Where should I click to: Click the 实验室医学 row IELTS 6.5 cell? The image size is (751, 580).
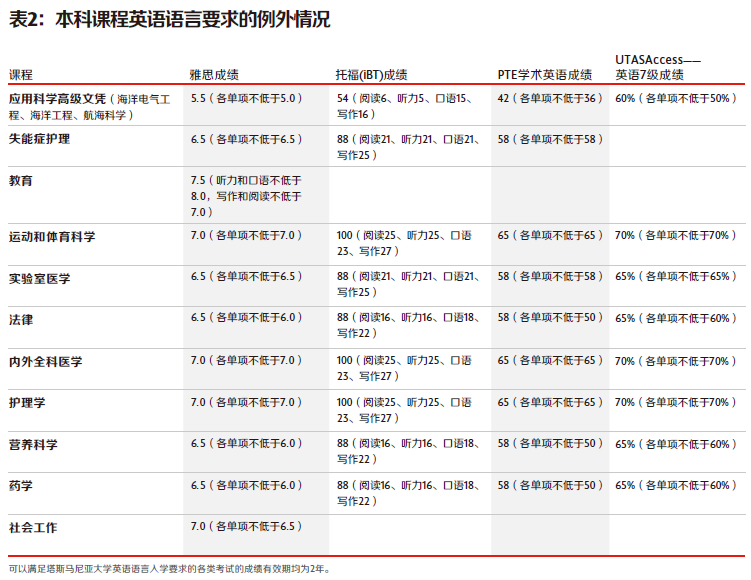tap(246, 276)
